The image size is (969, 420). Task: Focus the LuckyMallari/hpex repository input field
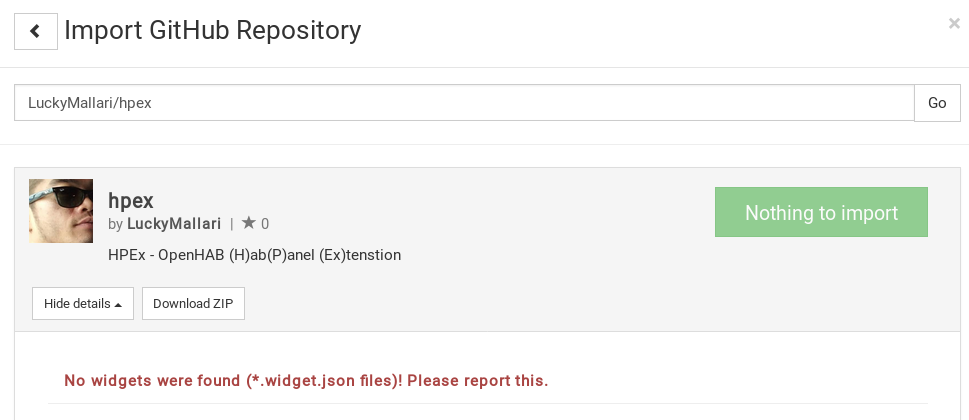464,103
